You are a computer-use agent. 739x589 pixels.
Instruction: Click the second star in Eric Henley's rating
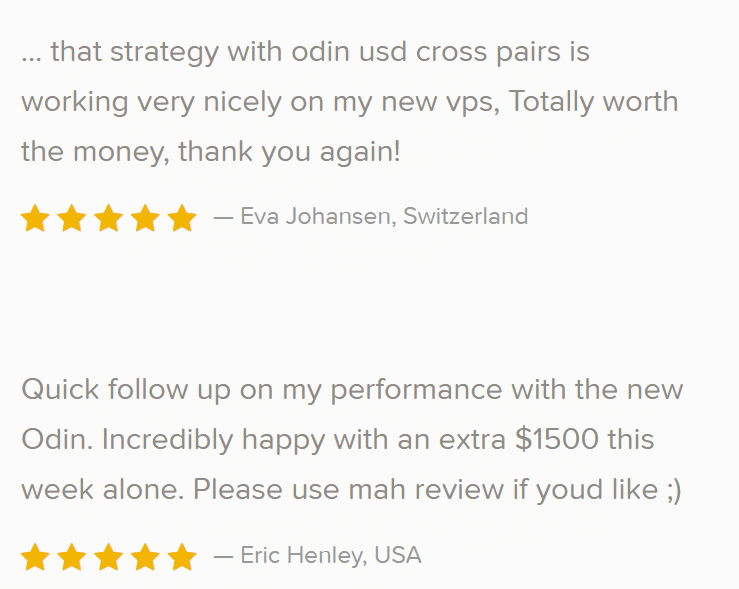click(x=72, y=557)
